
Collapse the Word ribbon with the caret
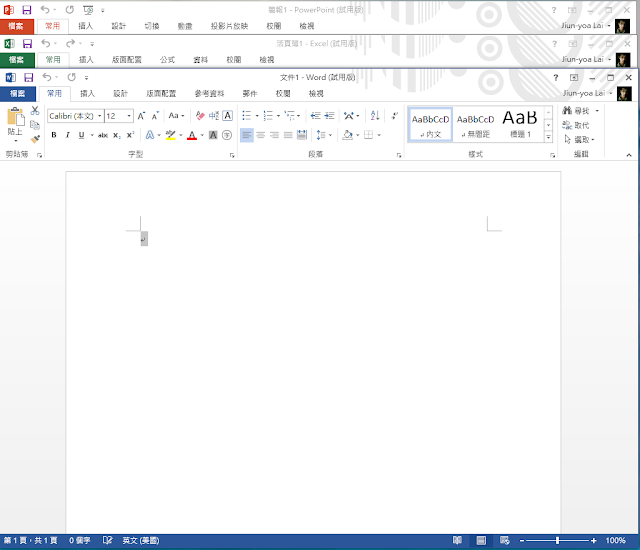pos(629,155)
